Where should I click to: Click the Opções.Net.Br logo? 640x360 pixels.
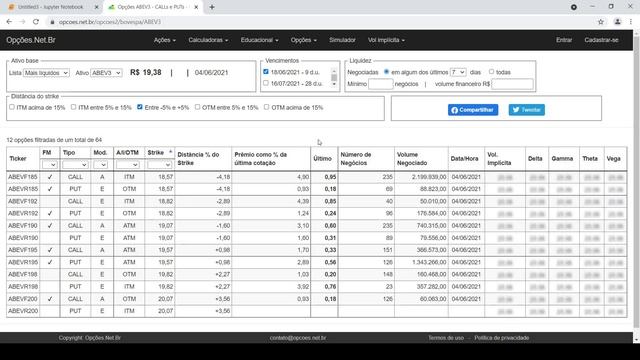pos(31,40)
